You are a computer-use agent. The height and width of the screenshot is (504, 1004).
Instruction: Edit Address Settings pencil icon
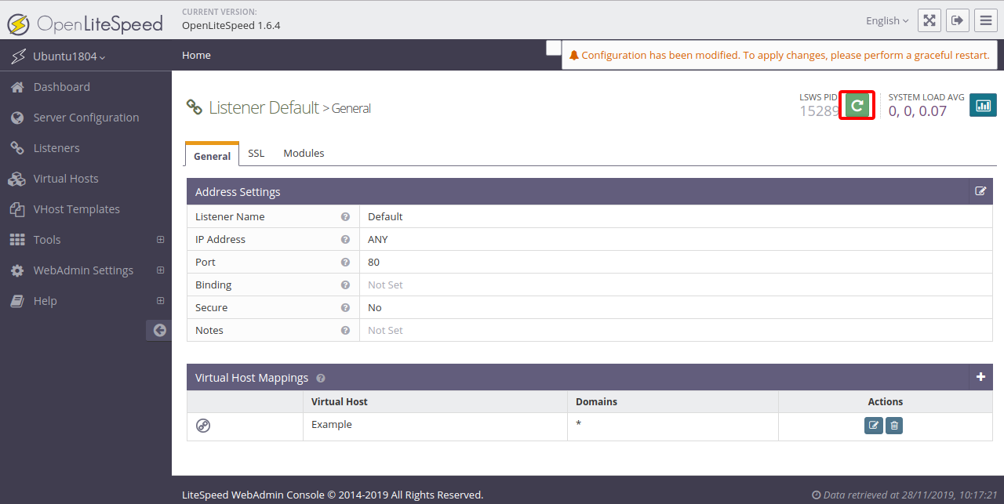click(x=980, y=191)
